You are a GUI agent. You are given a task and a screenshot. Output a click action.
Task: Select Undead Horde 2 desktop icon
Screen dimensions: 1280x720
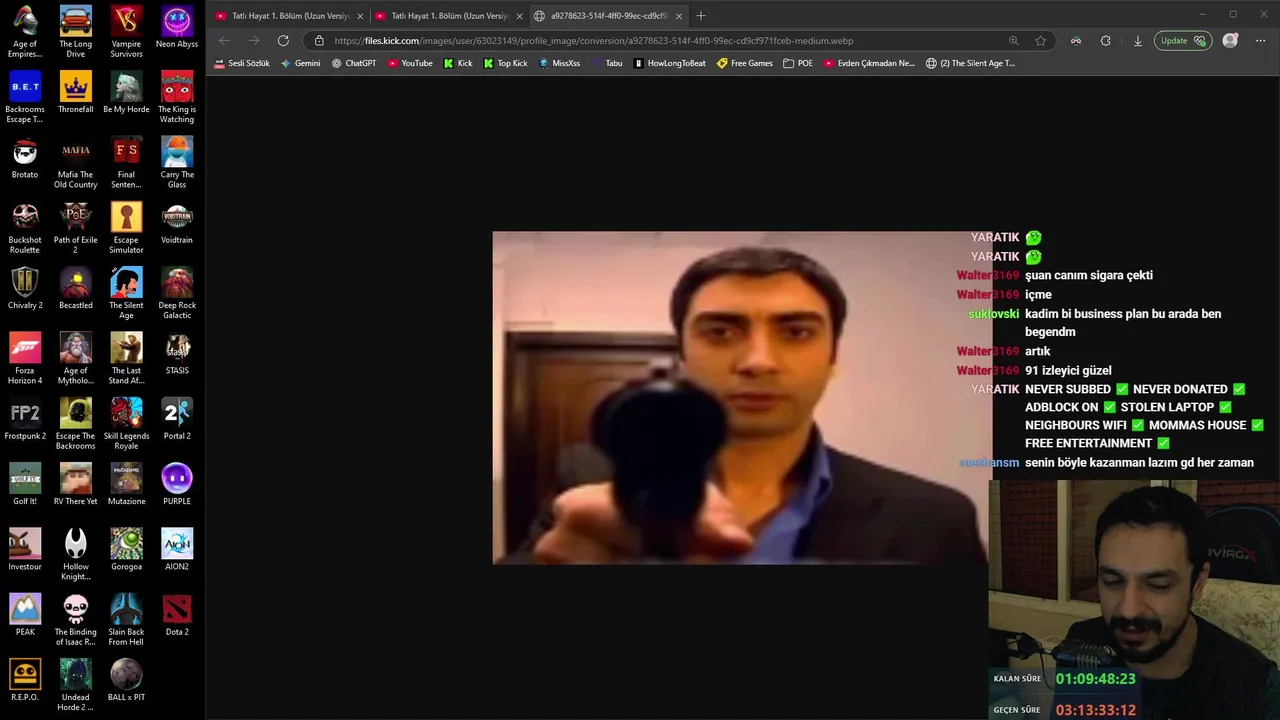[76, 684]
